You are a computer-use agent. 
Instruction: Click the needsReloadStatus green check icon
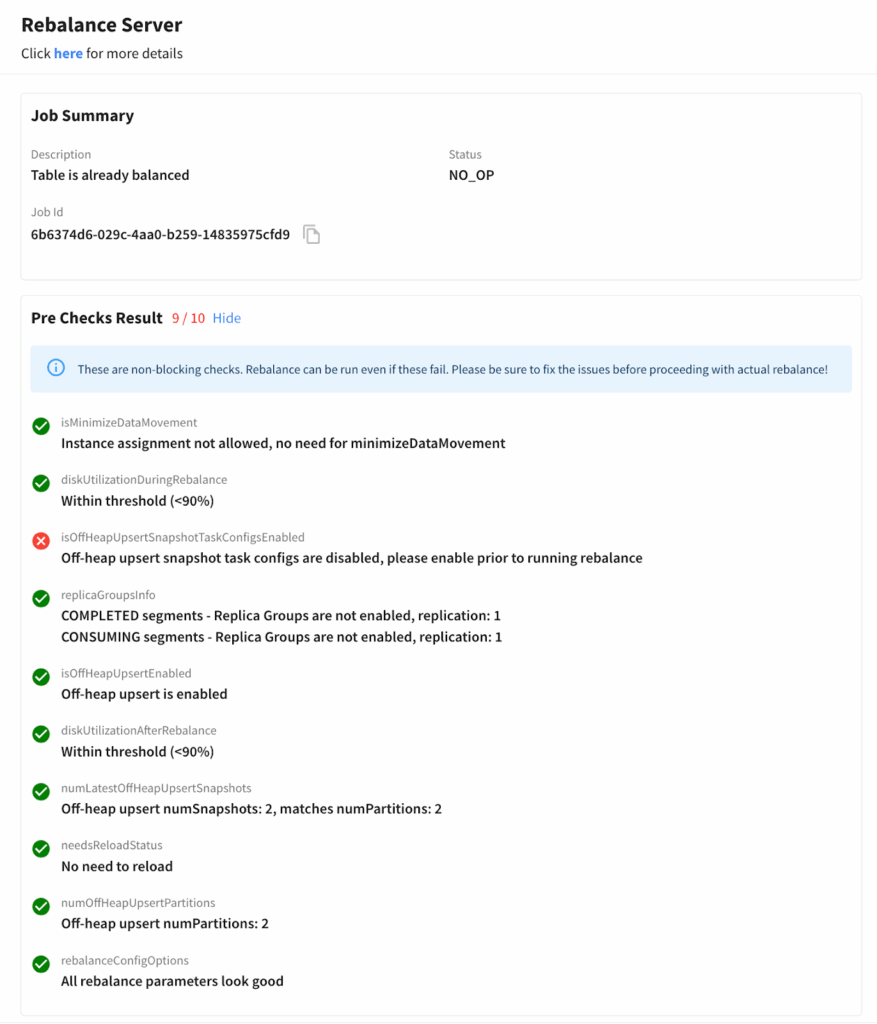click(41, 849)
